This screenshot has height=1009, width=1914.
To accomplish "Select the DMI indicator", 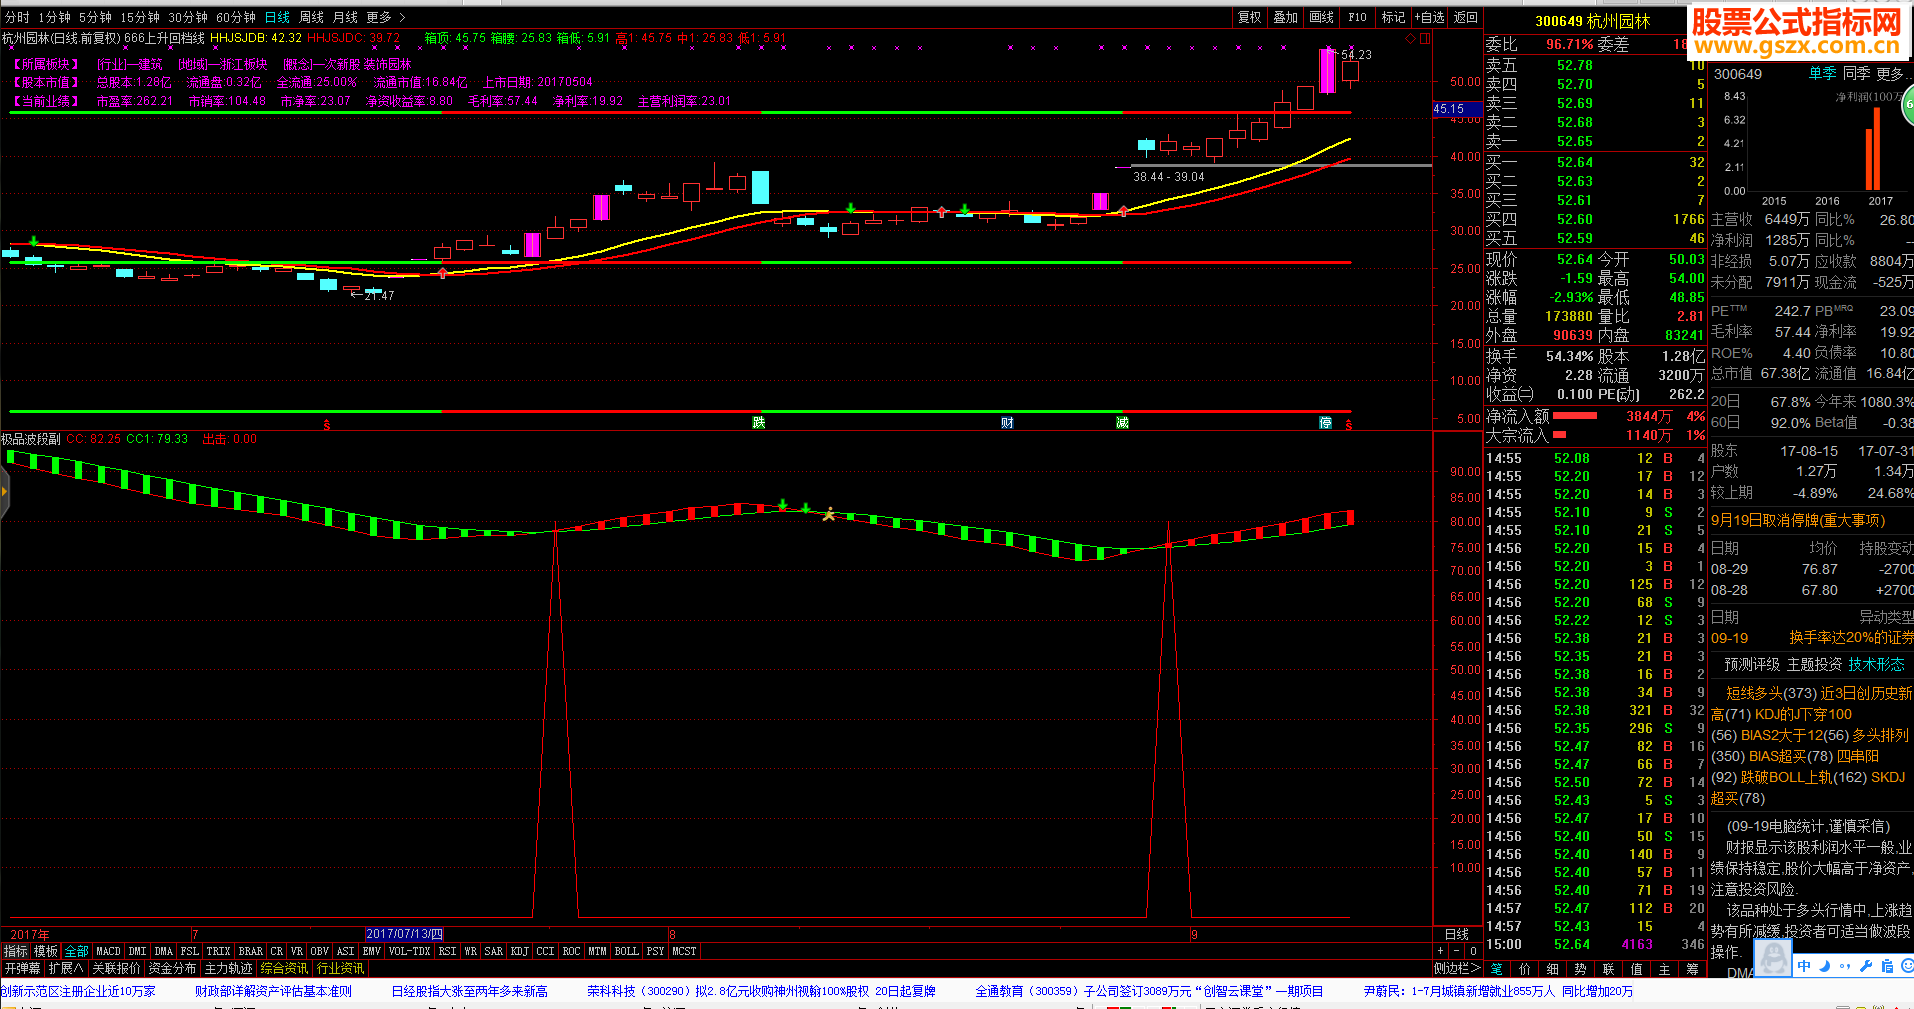I will coord(137,951).
